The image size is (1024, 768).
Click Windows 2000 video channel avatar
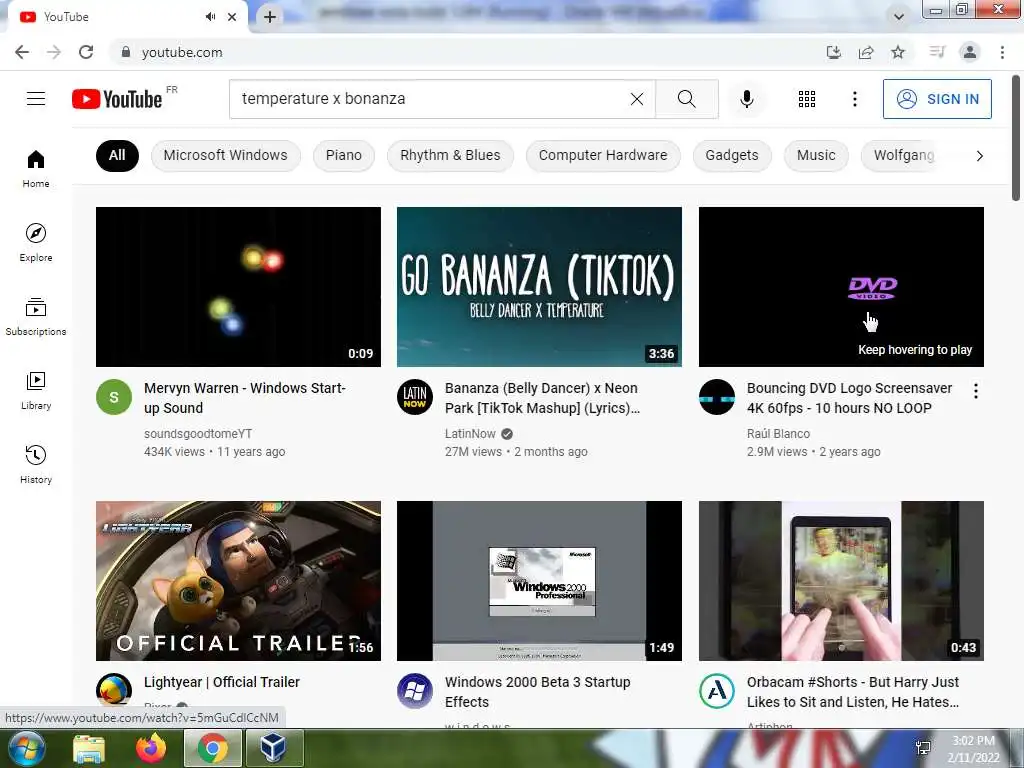pos(415,691)
